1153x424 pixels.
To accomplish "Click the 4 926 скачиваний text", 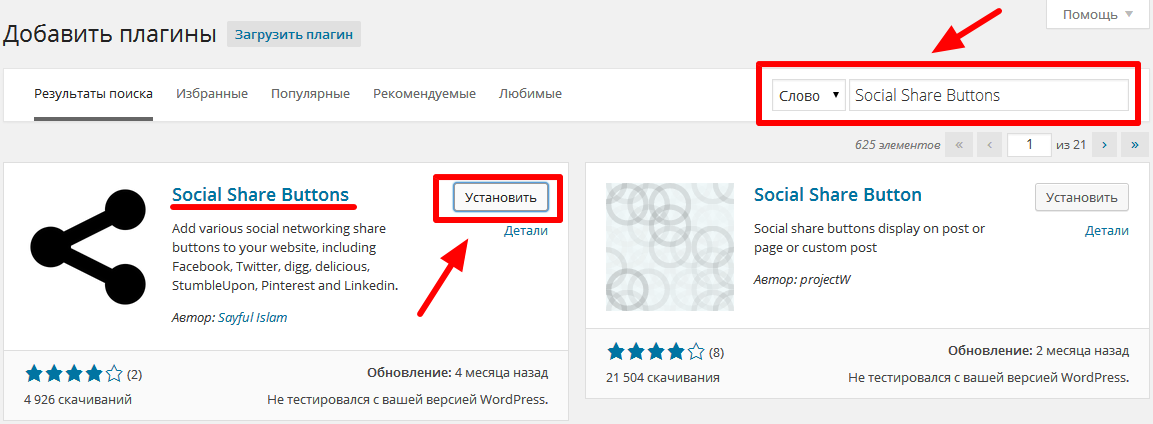I will pyautogui.click(x=78, y=400).
